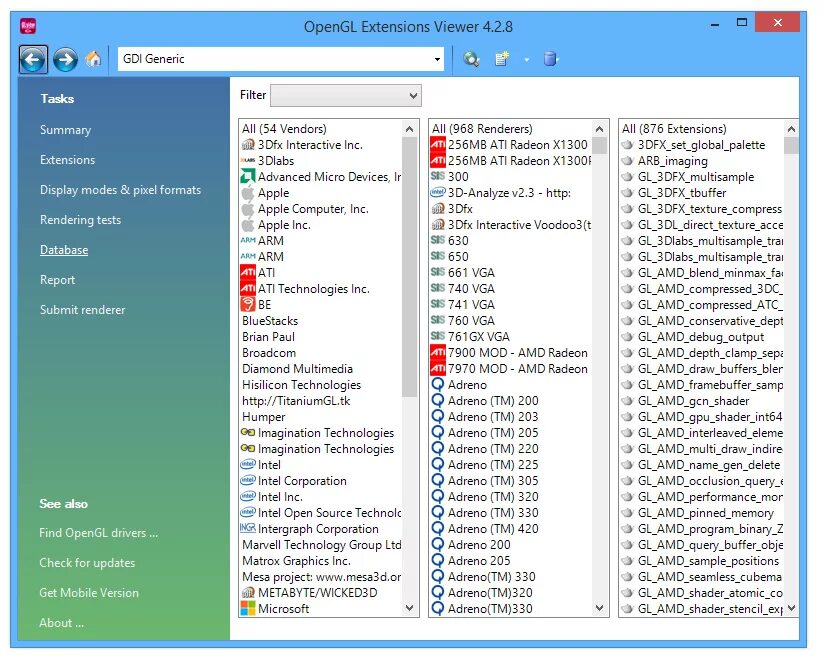Select GL_AMD_sample_positions extension
This screenshot has height=663, width=823.
tap(708, 561)
